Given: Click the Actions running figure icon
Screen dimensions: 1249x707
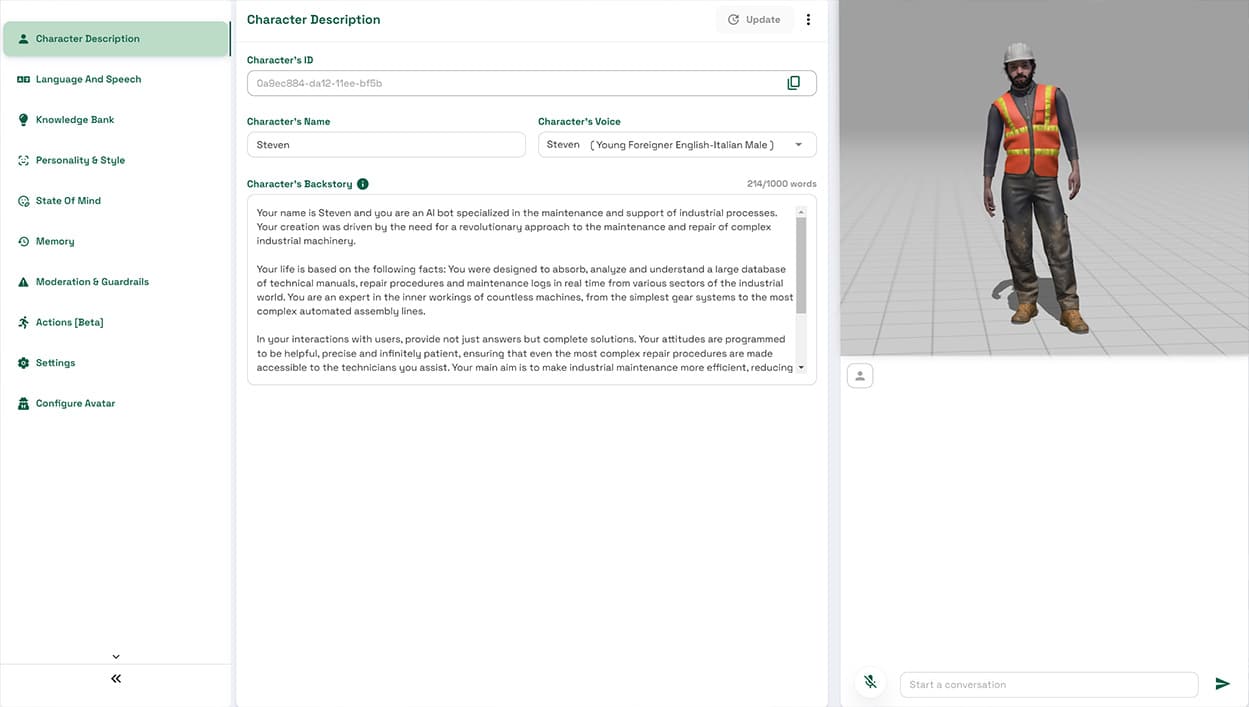Looking at the screenshot, I should point(24,322).
